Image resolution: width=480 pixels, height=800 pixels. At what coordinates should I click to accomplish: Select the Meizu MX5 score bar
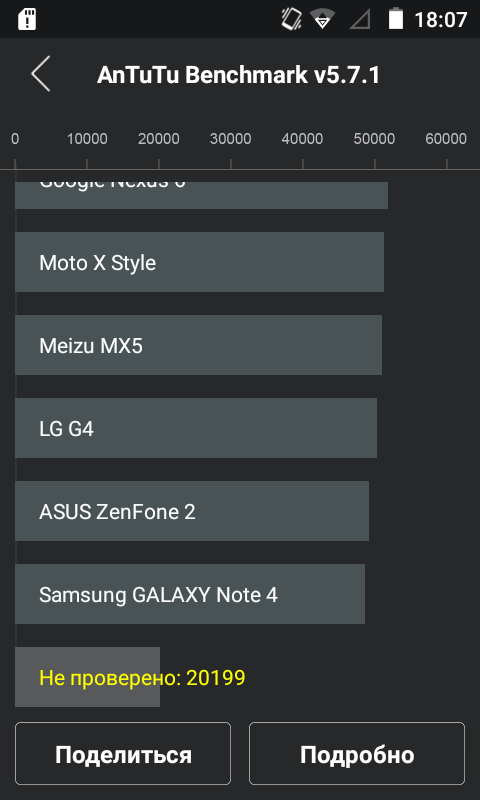pyautogui.click(x=198, y=345)
